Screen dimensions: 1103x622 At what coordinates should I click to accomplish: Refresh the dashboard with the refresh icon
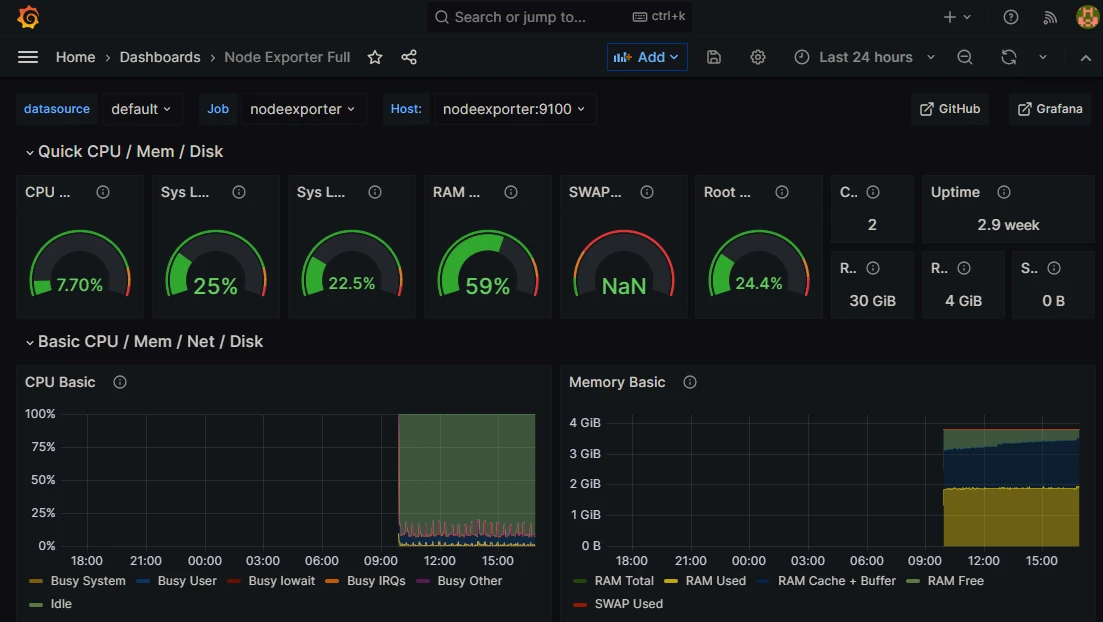tap(1008, 57)
